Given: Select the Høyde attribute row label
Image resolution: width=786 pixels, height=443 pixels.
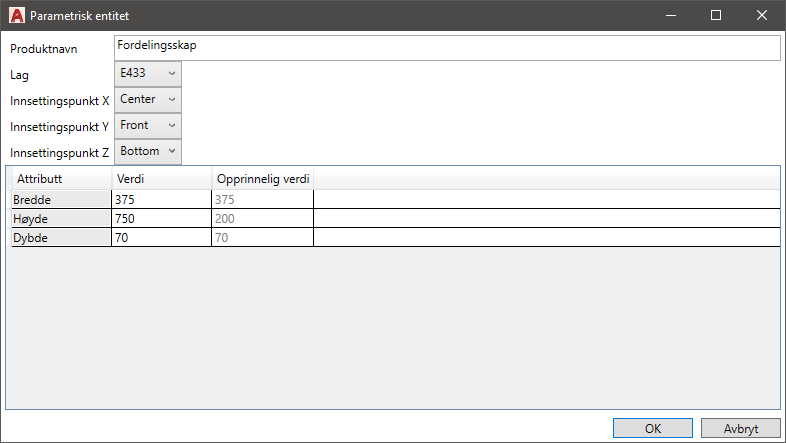Looking at the screenshot, I should click(59, 219).
